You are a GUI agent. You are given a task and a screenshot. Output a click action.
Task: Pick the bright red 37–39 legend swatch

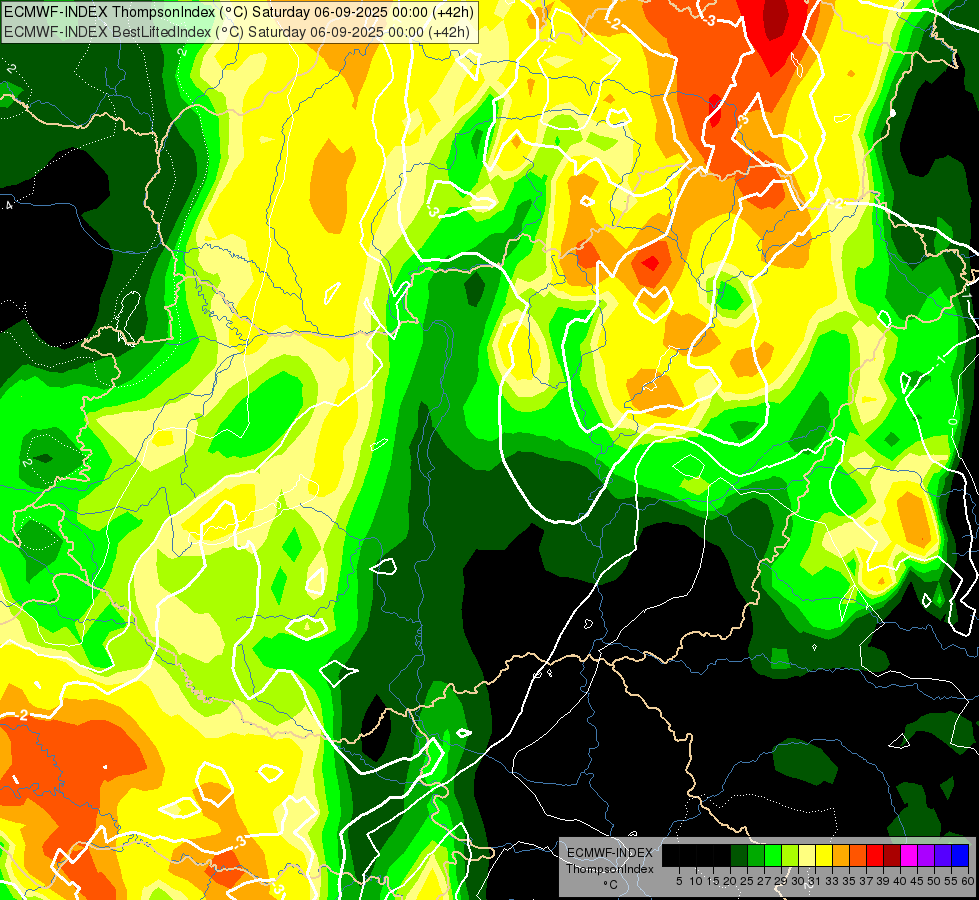pyautogui.click(x=875, y=855)
